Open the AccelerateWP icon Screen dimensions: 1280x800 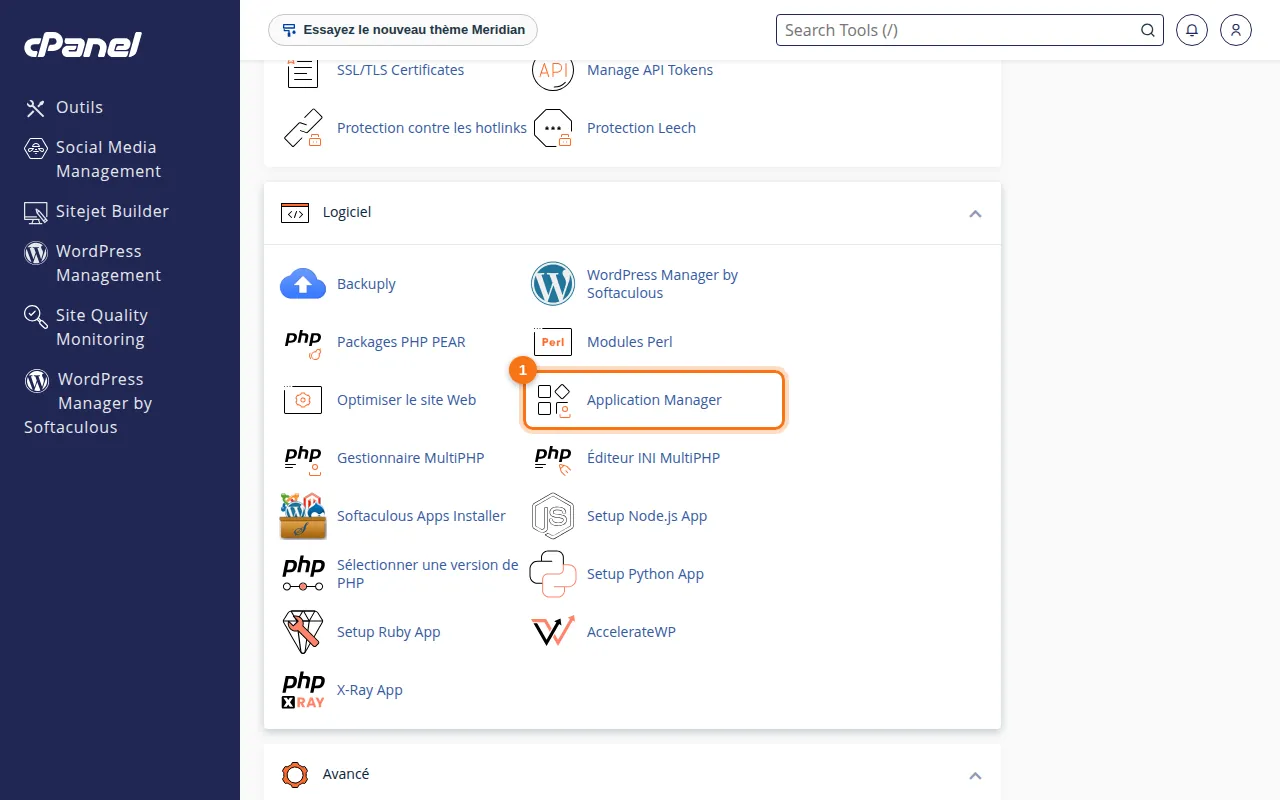coord(553,632)
